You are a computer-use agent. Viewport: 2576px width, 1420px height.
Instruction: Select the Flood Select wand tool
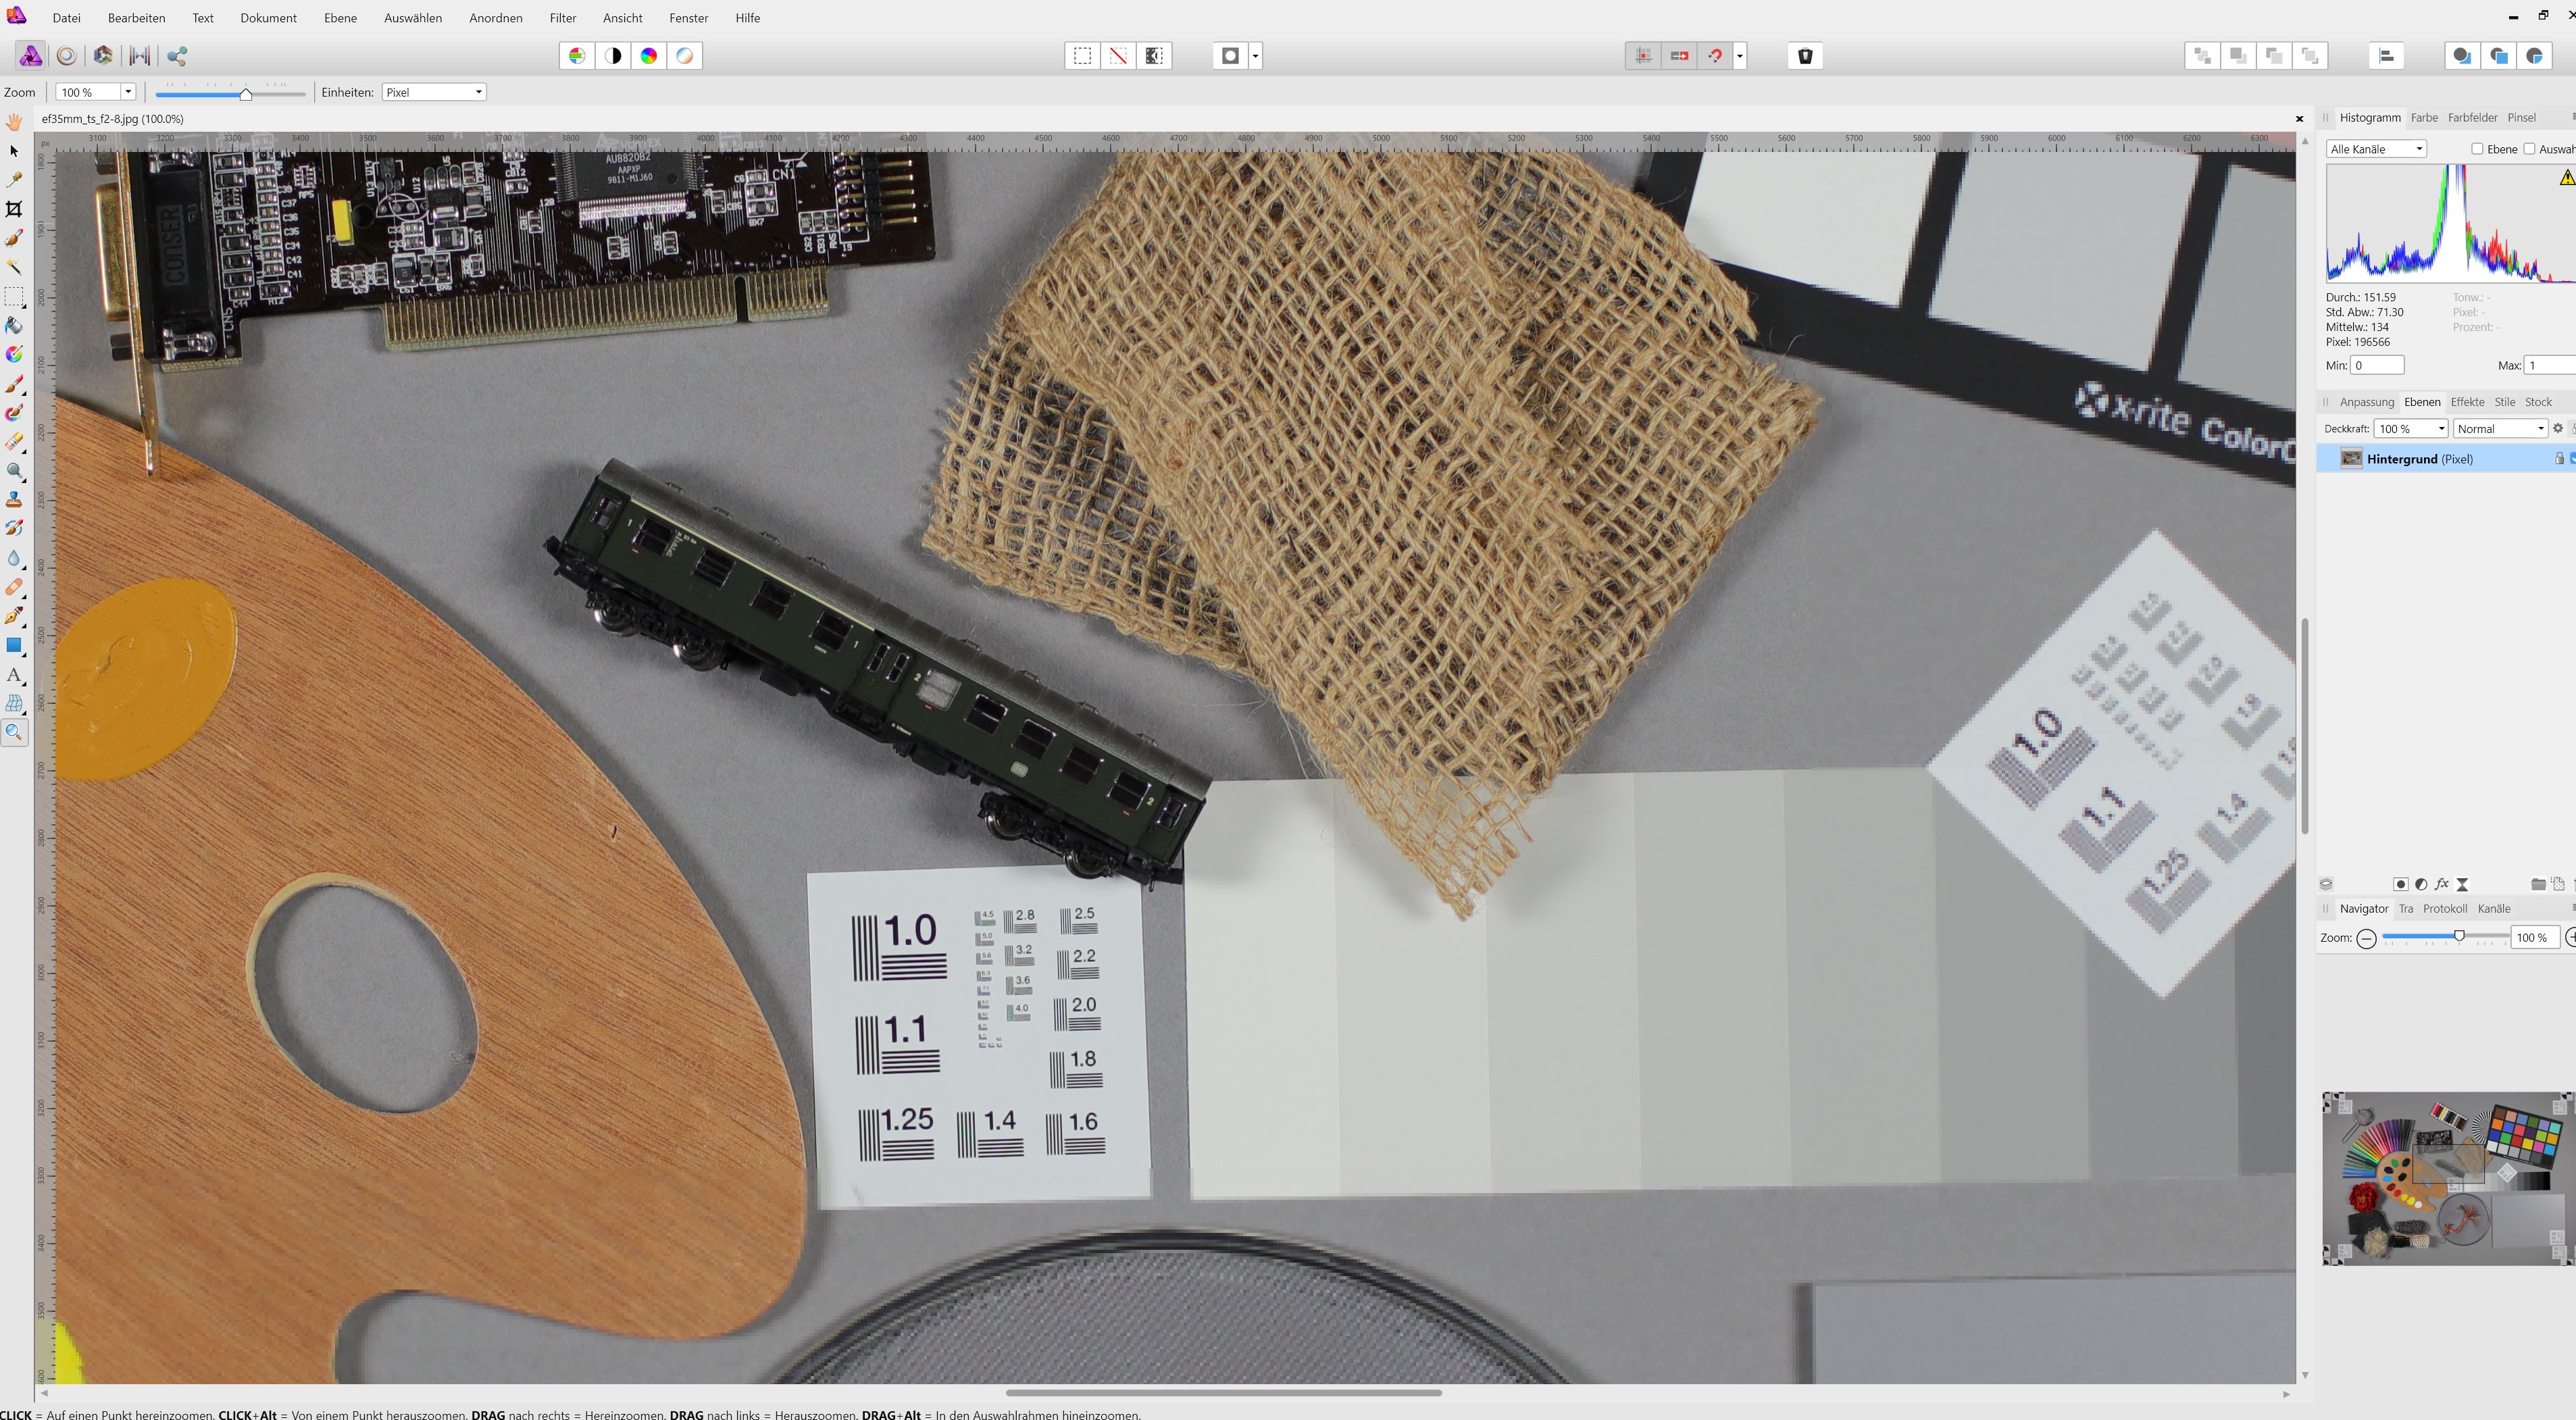(x=14, y=267)
